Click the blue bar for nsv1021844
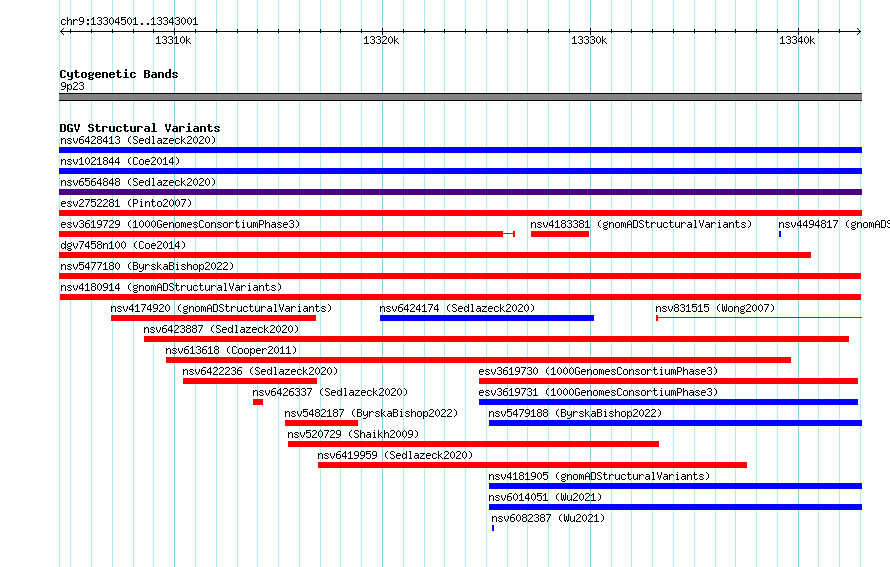The image size is (890, 567). (x=460, y=171)
